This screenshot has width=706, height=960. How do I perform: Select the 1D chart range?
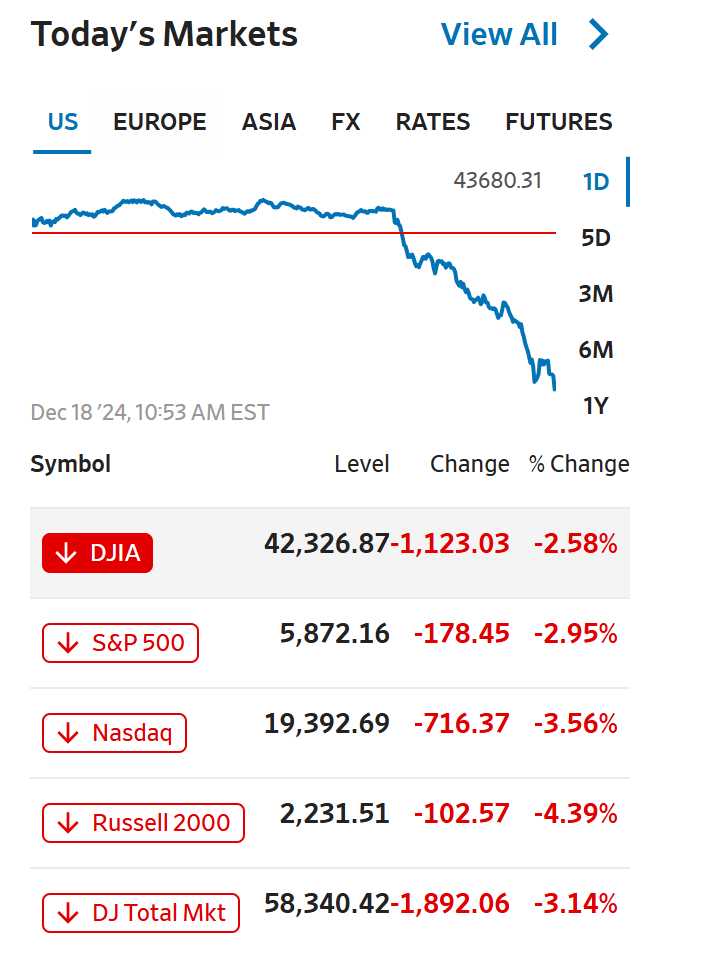click(x=596, y=182)
